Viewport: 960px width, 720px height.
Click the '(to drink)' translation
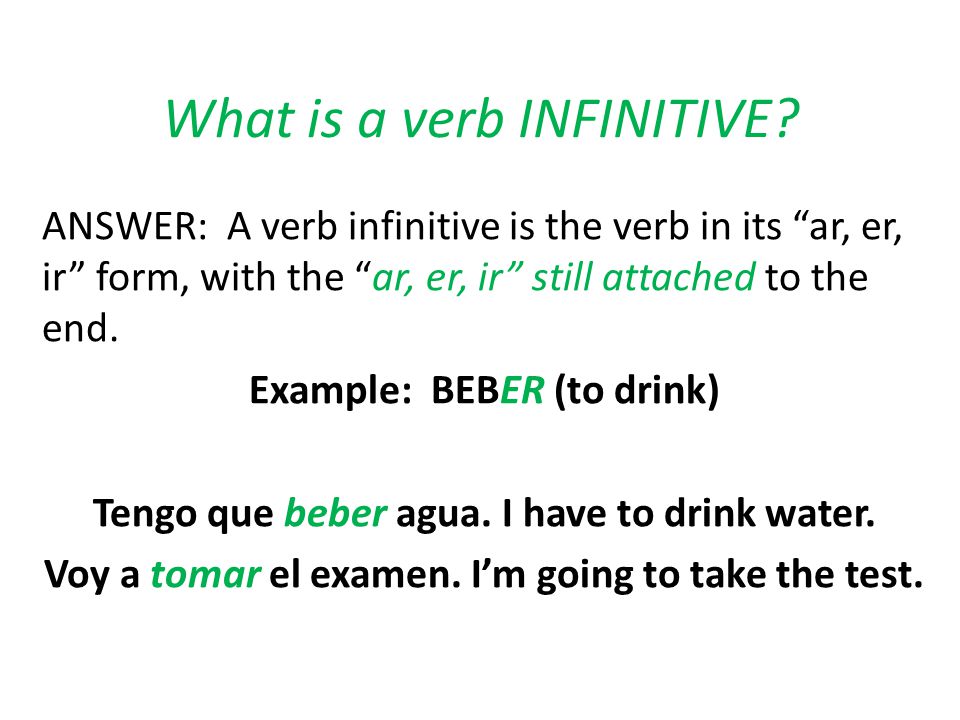[x=636, y=390]
